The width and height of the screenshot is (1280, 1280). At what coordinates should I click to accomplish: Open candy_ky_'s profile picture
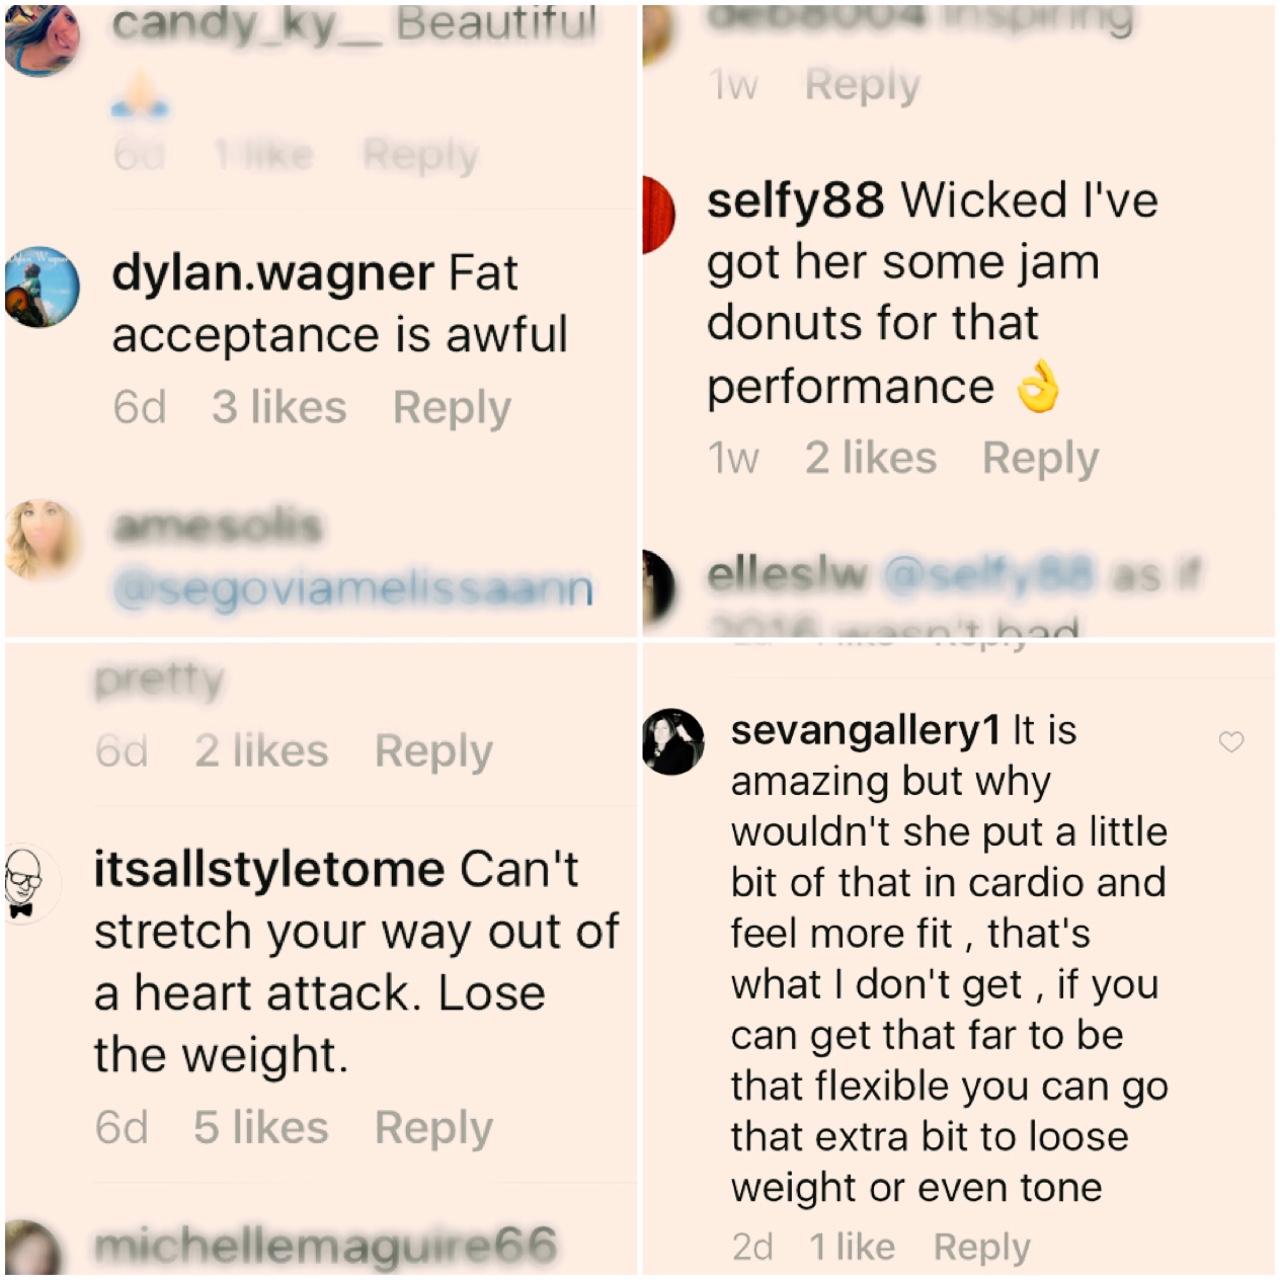[42, 40]
